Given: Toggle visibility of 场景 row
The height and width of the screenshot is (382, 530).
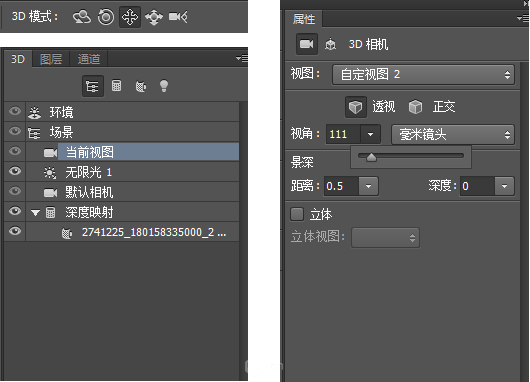Looking at the screenshot, I should pyautogui.click(x=15, y=131).
